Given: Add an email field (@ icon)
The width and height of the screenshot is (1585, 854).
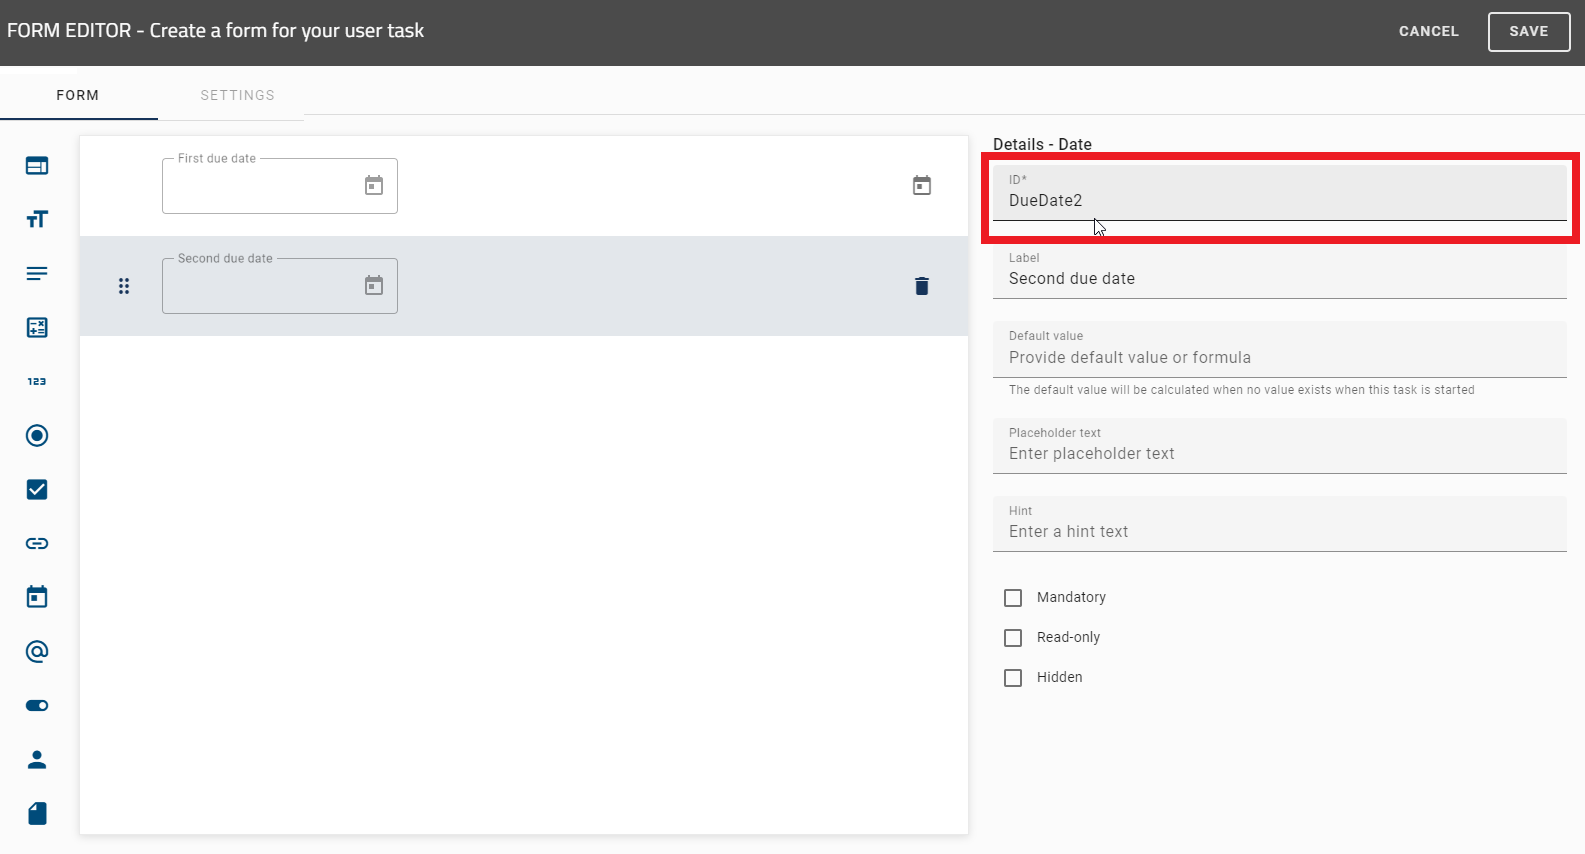Looking at the screenshot, I should (37, 652).
